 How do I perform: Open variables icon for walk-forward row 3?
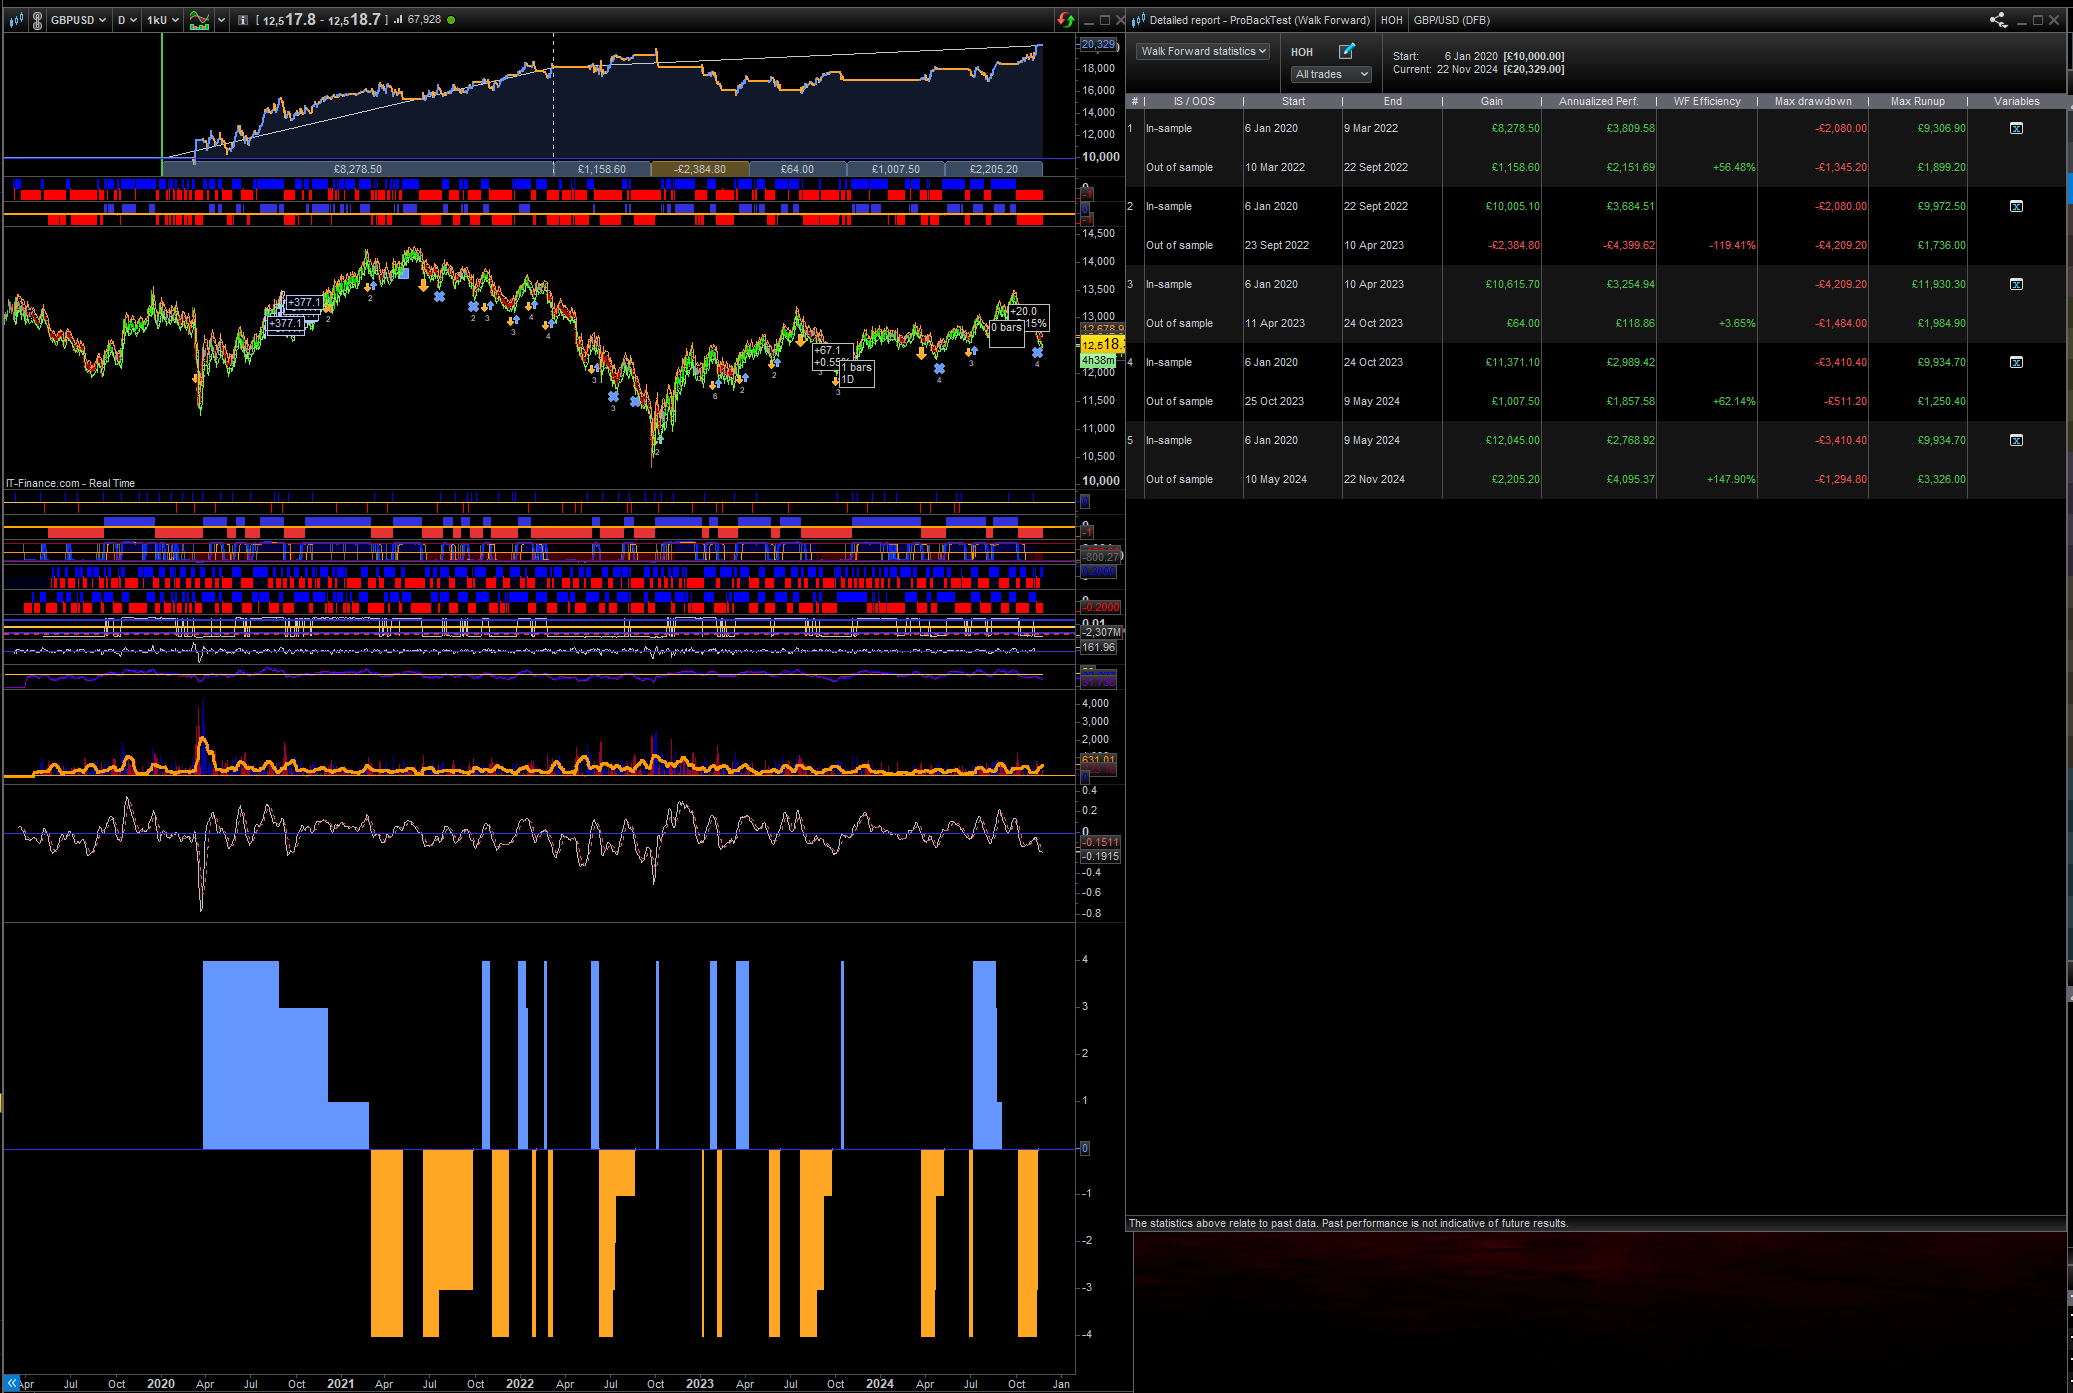[2016, 284]
